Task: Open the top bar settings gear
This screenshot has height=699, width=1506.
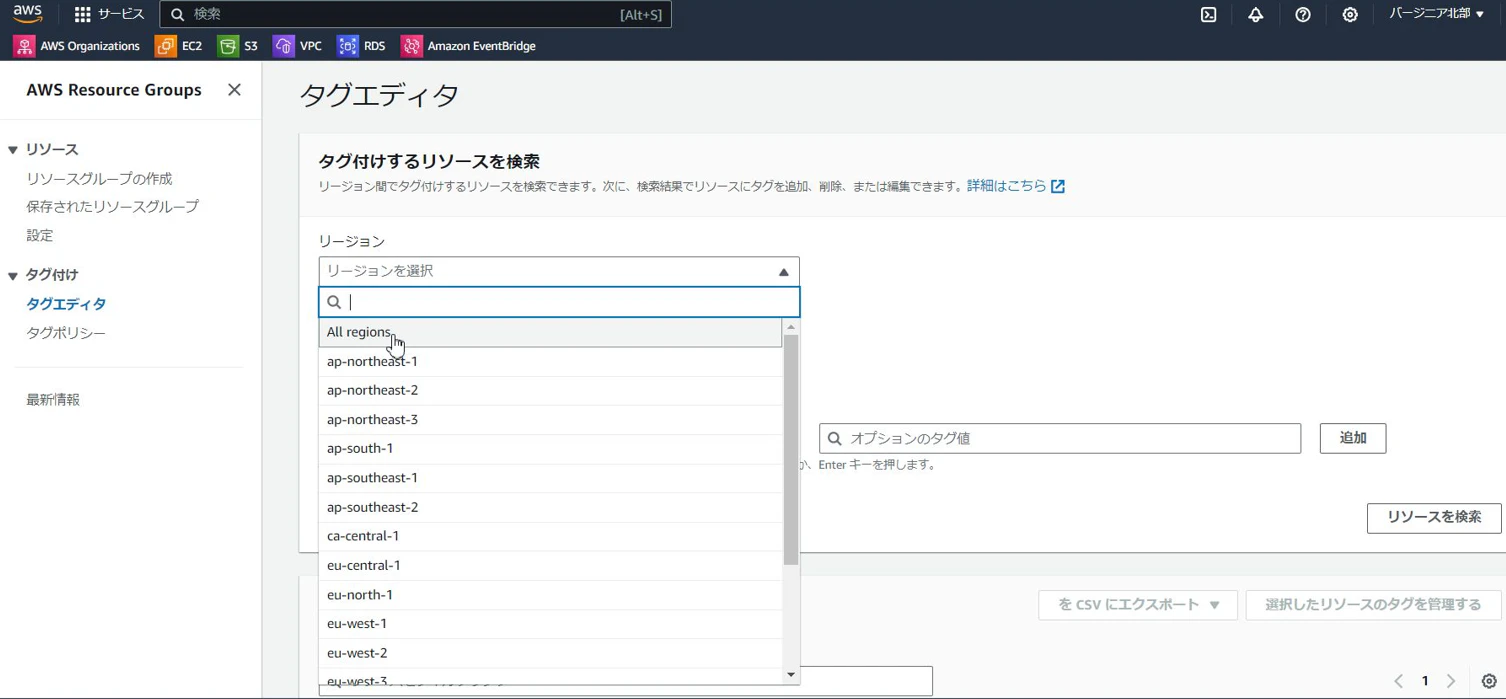Action: [x=1350, y=14]
